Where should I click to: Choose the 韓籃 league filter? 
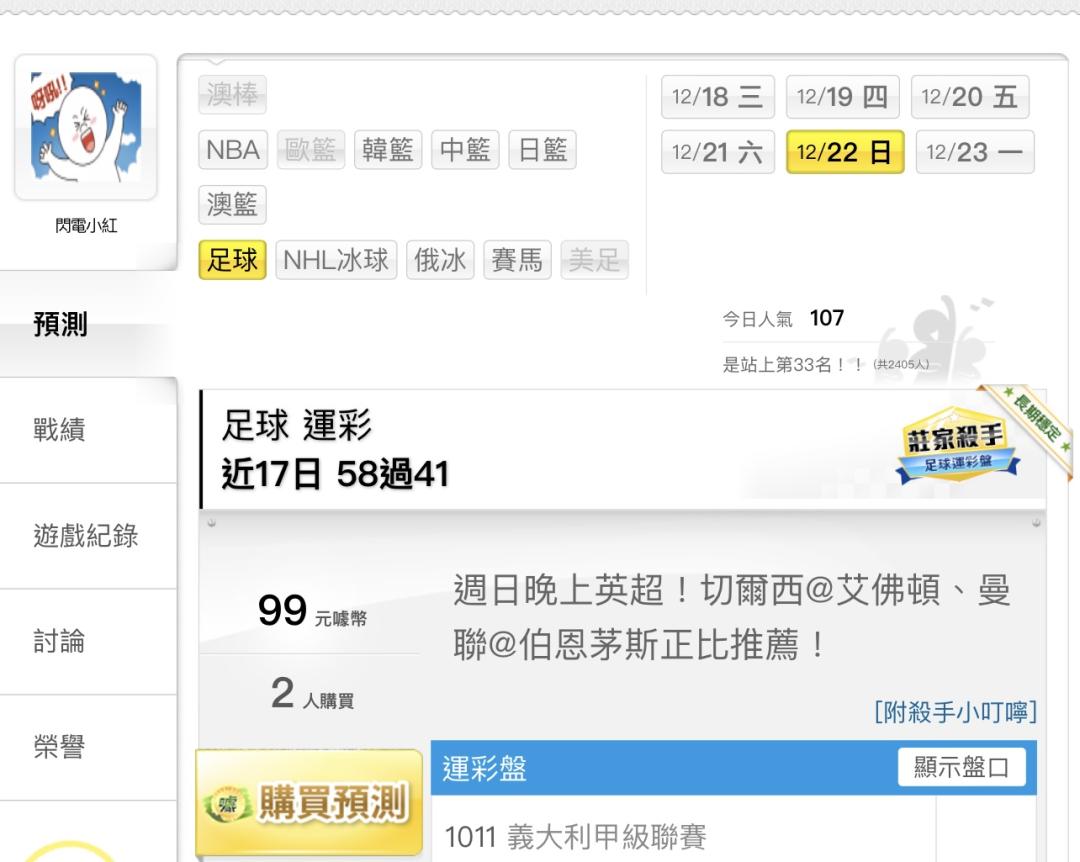click(x=388, y=150)
